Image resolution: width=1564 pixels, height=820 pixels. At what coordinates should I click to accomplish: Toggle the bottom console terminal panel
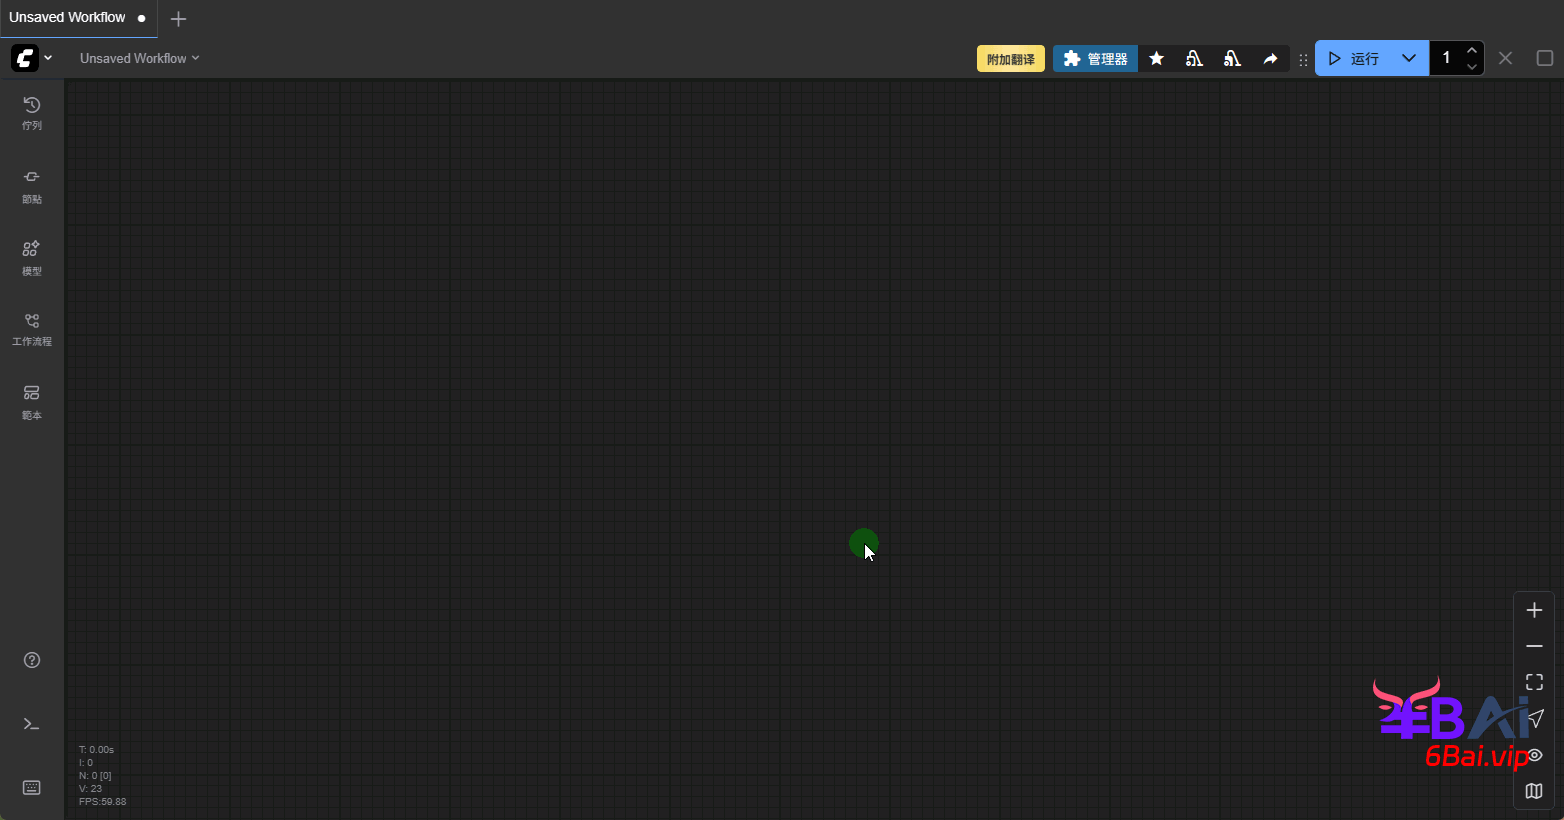point(32,724)
